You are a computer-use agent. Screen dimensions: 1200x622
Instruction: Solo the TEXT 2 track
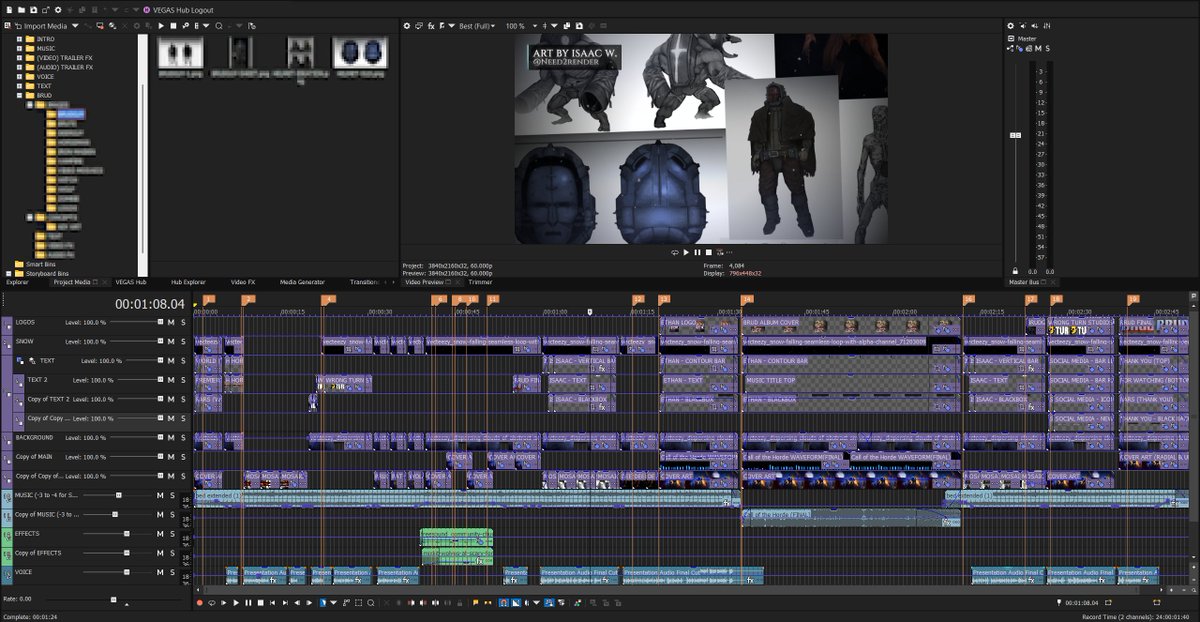click(x=183, y=380)
